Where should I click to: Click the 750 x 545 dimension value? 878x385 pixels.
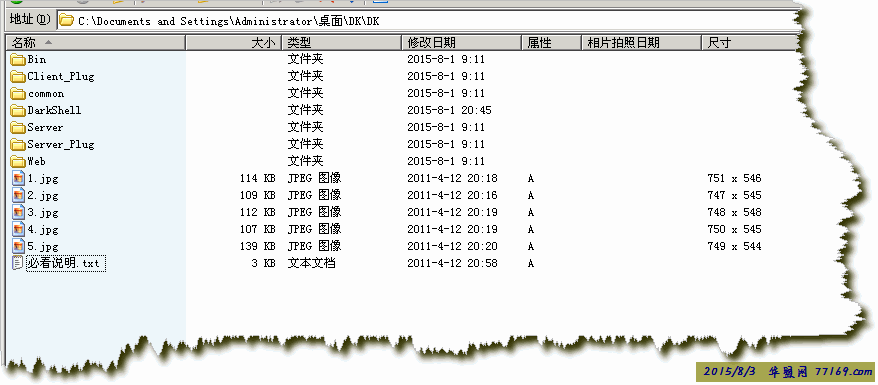(734, 229)
